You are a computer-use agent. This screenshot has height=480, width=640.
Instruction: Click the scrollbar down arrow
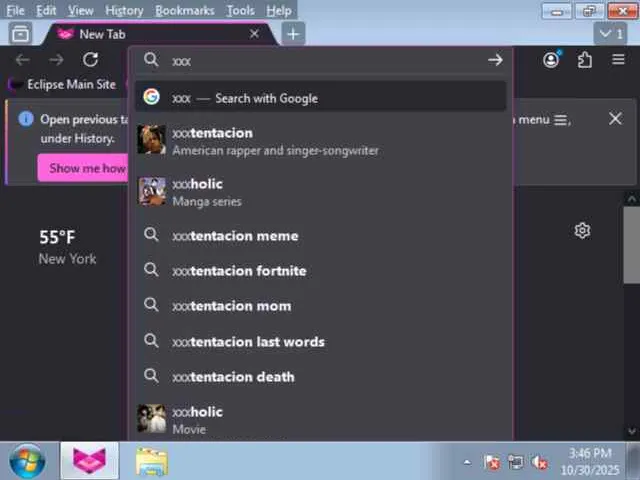click(x=631, y=431)
